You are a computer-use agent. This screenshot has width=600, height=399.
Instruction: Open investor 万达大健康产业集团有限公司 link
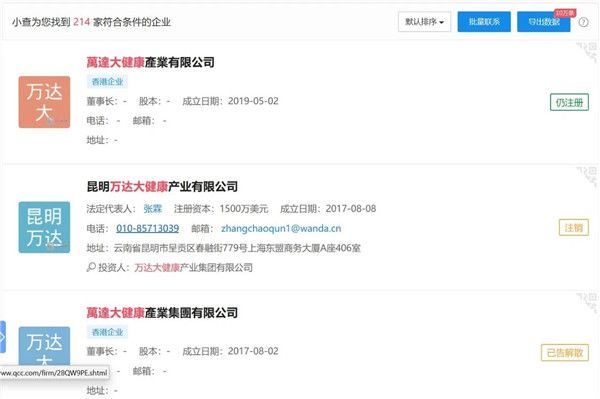coord(194,267)
